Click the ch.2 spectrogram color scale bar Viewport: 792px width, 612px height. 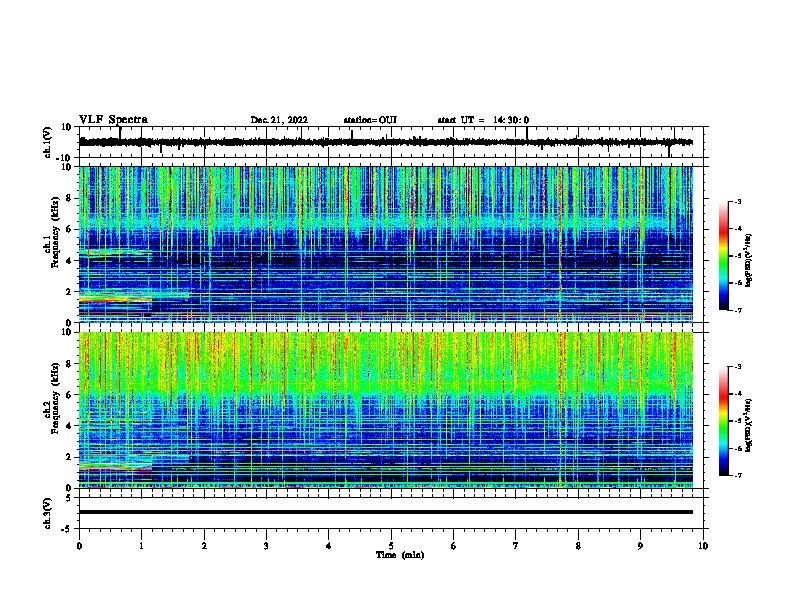(x=724, y=421)
